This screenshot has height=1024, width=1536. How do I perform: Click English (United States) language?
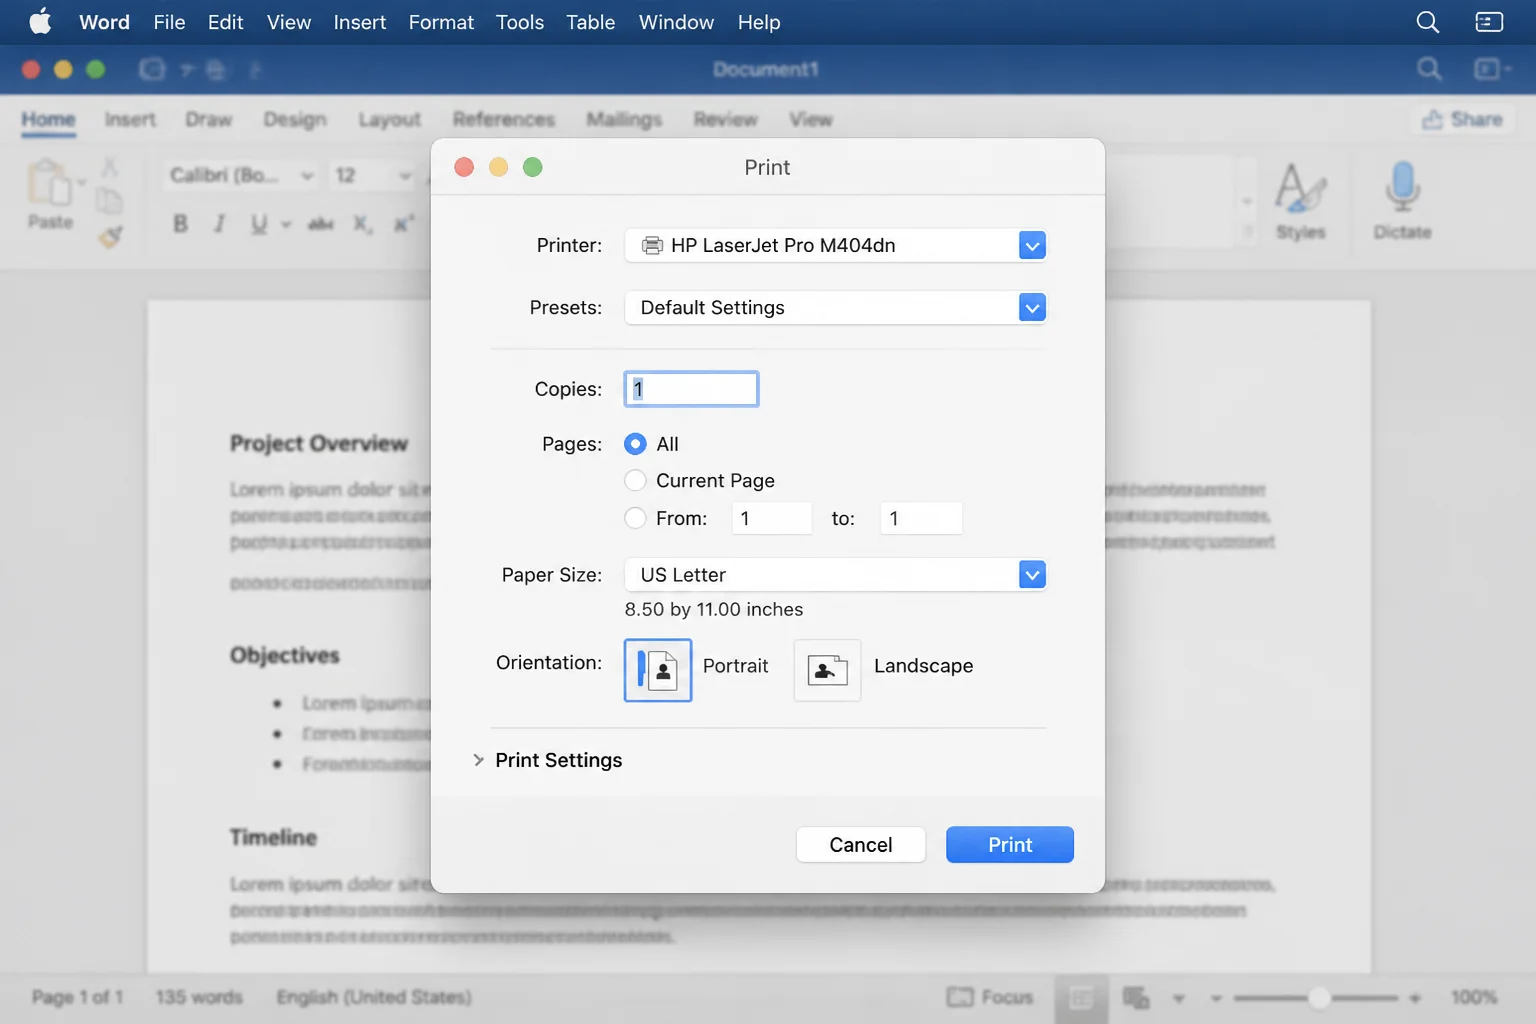point(374,997)
